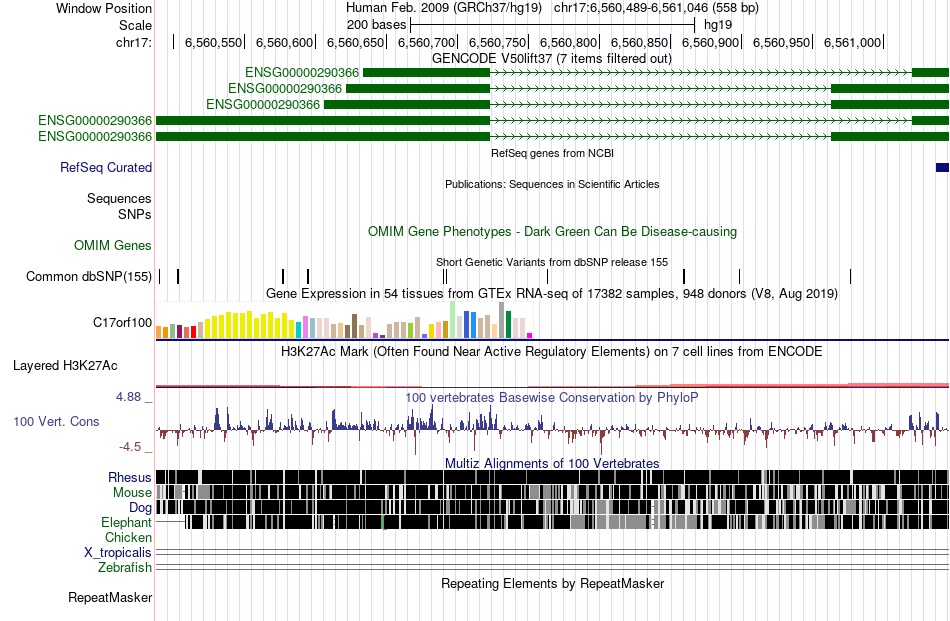950x621 pixels.
Task: Select the bottom ENSG00000290366 transcript label
Action: [x=95, y=136]
